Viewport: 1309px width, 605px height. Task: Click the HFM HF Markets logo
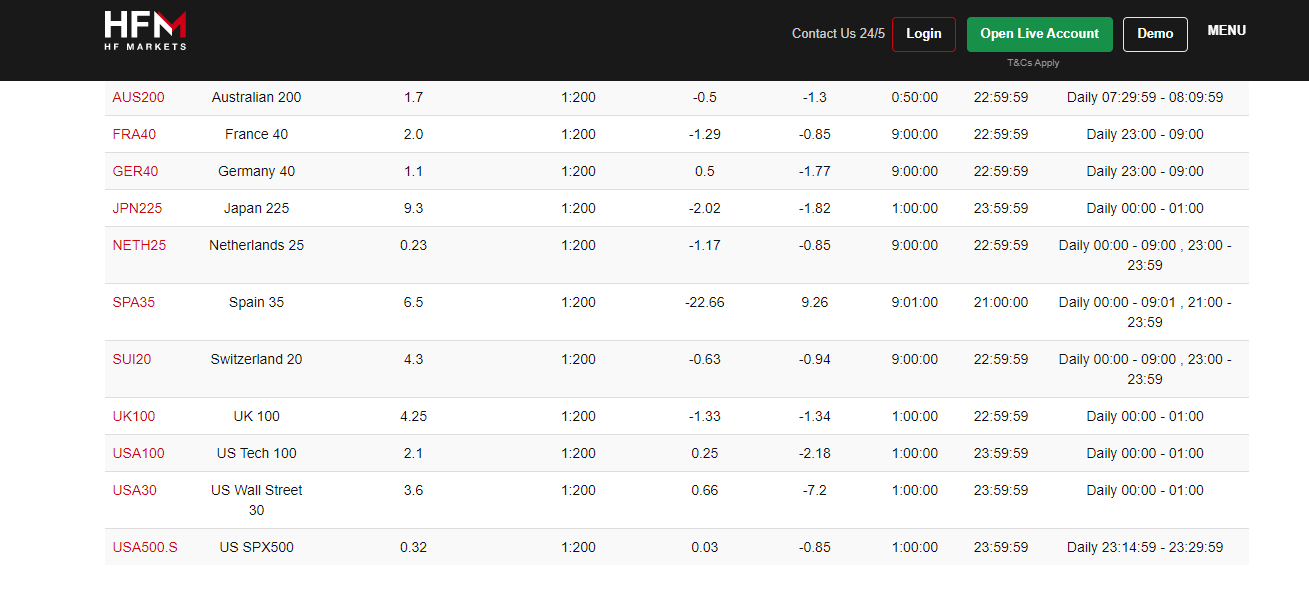[x=146, y=31]
